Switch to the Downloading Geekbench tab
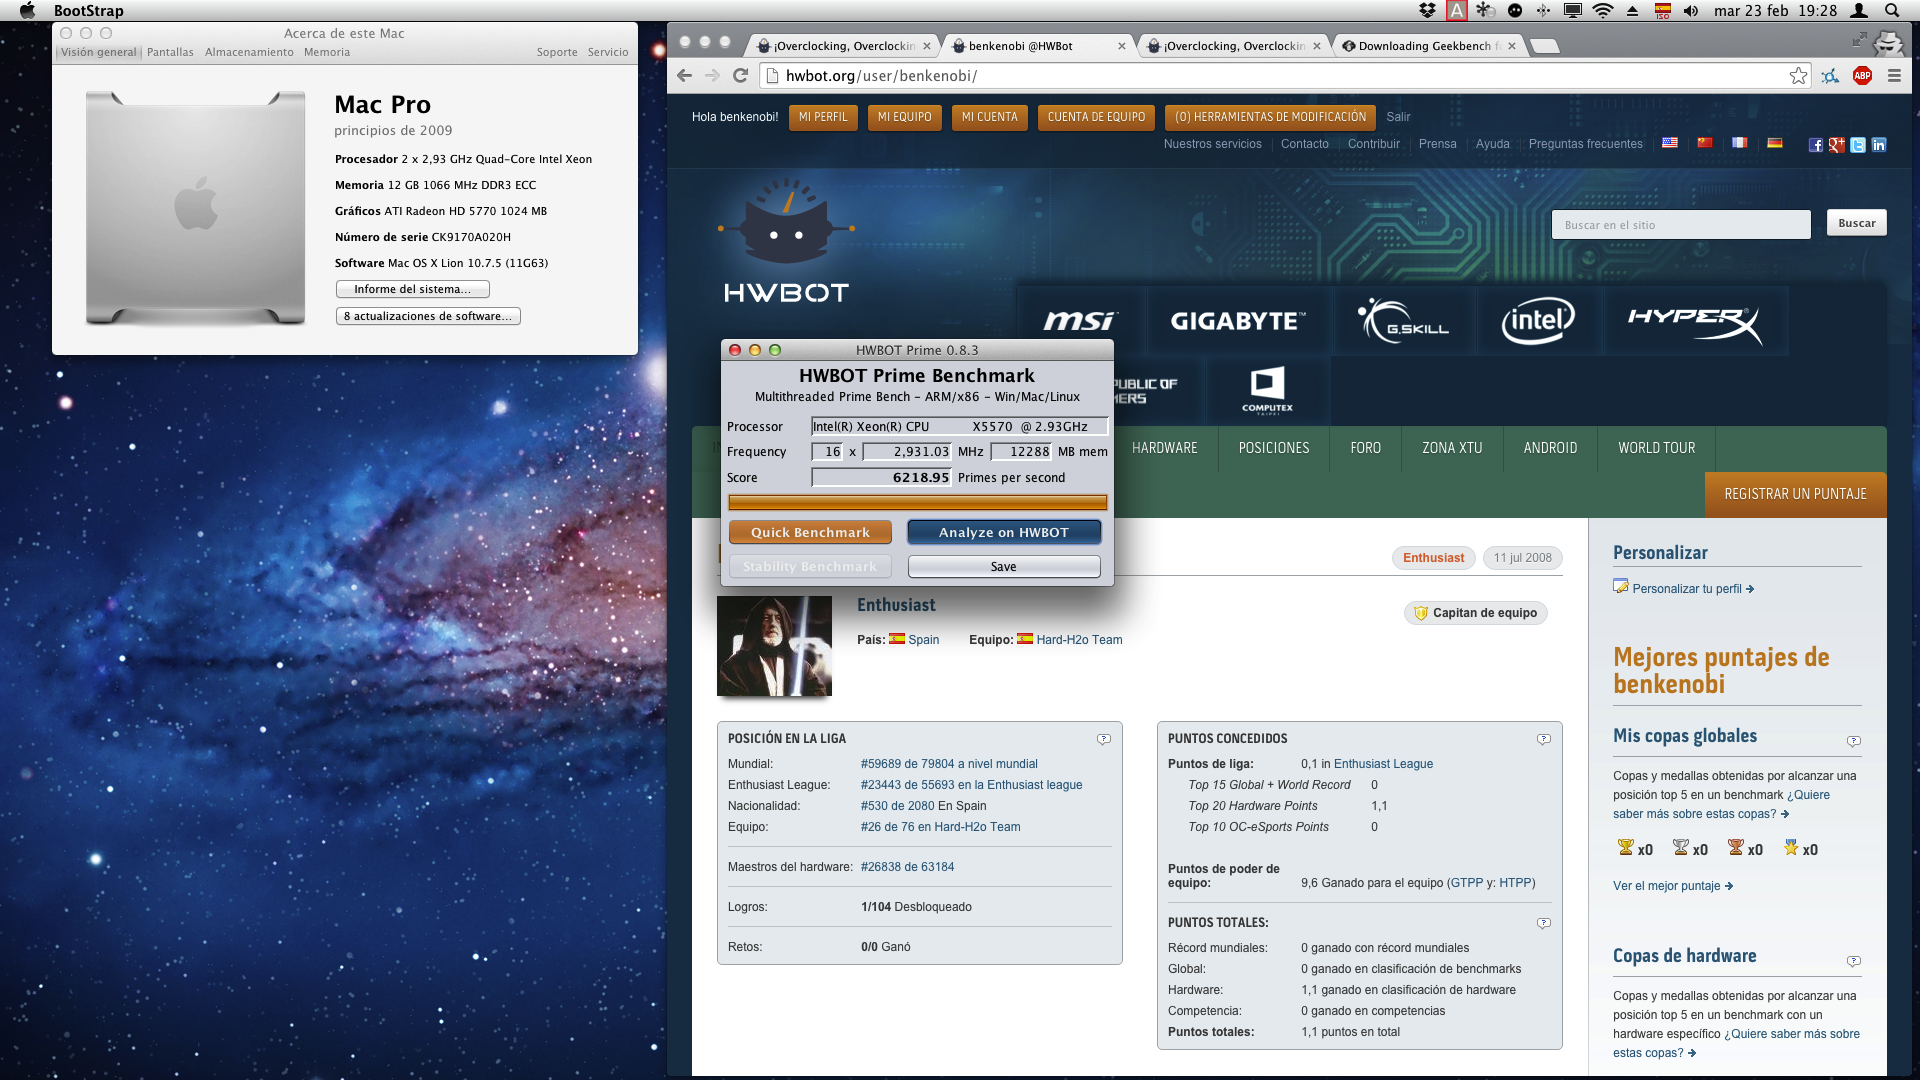 coord(1427,46)
